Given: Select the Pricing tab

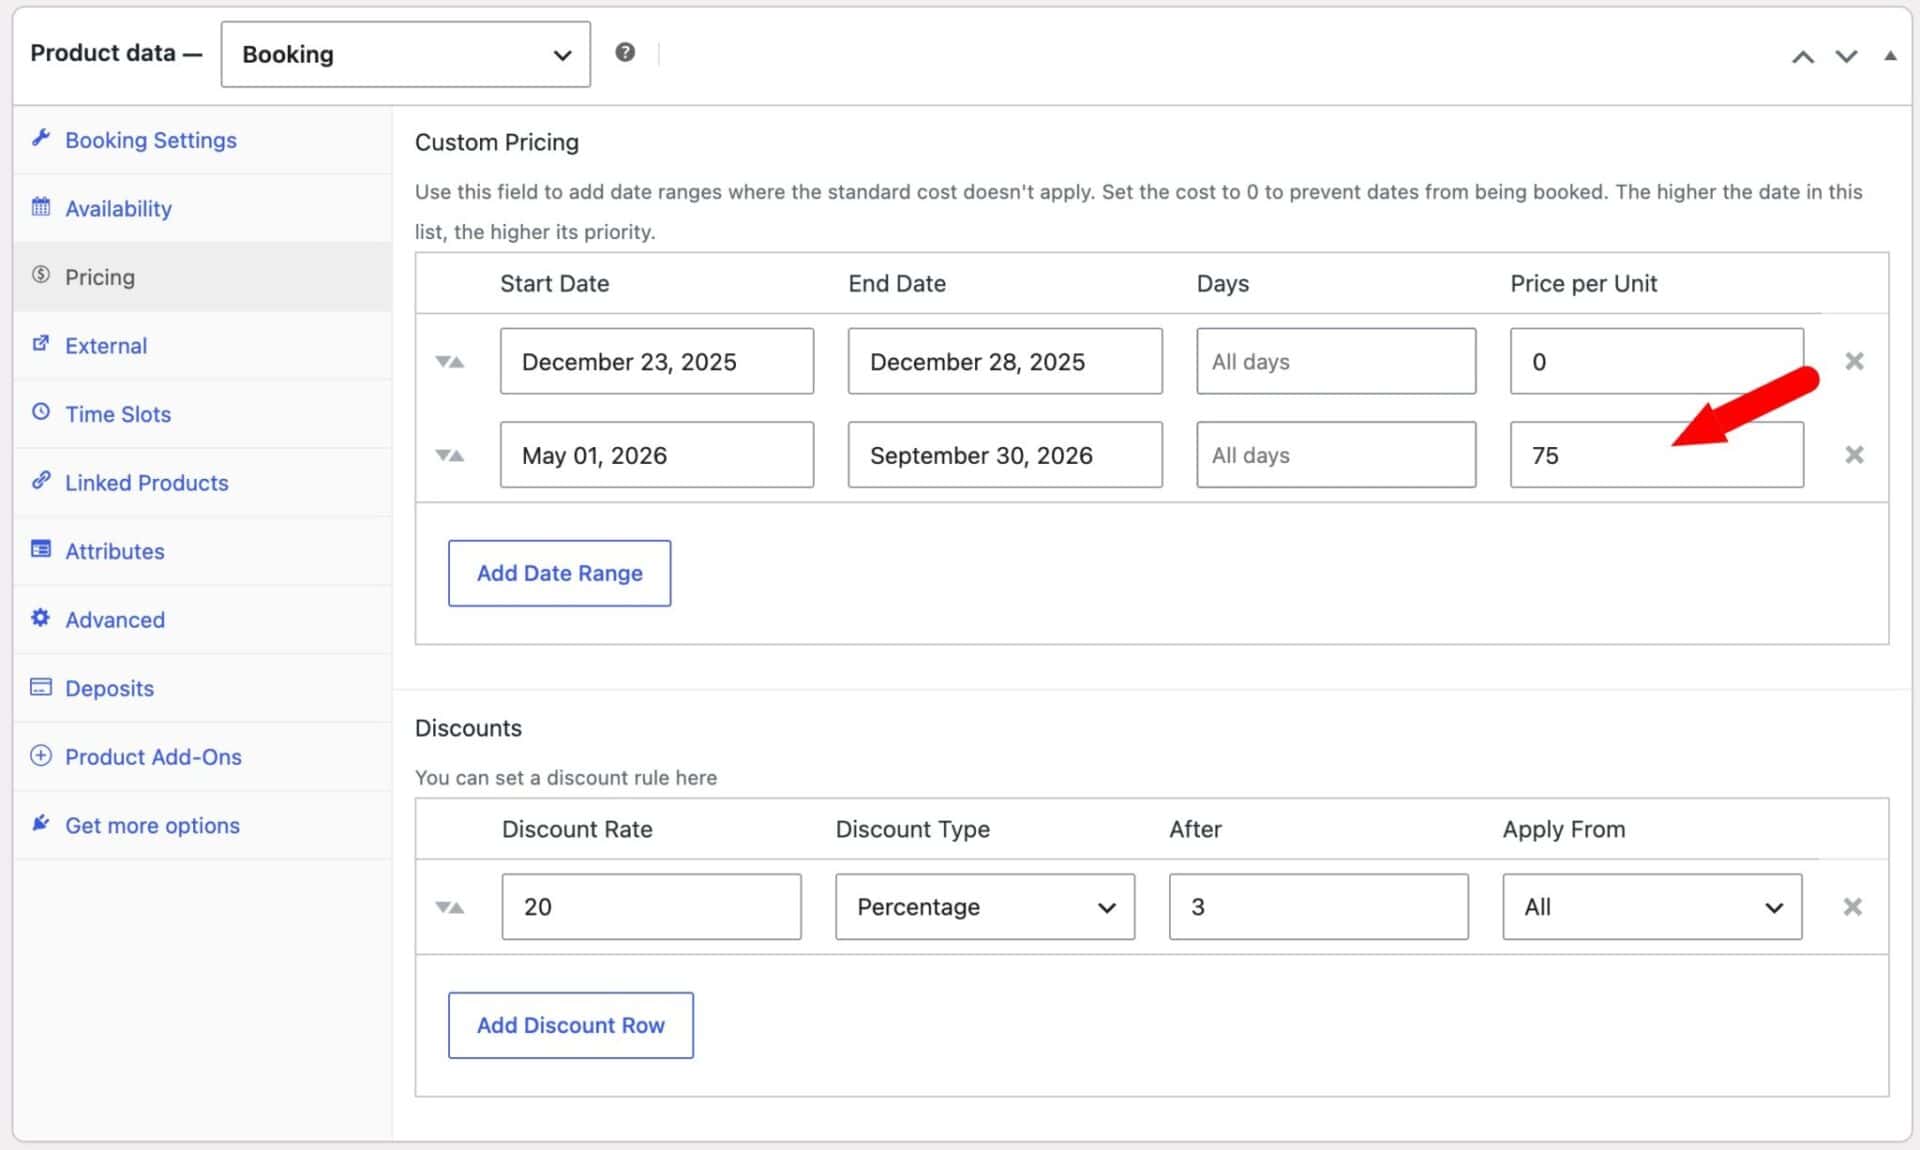Looking at the screenshot, I should click(x=202, y=277).
